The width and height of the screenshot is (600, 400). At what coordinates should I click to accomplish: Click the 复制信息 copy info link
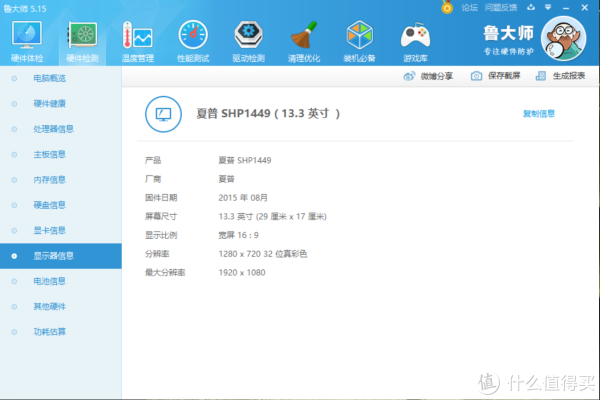(540, 113)
